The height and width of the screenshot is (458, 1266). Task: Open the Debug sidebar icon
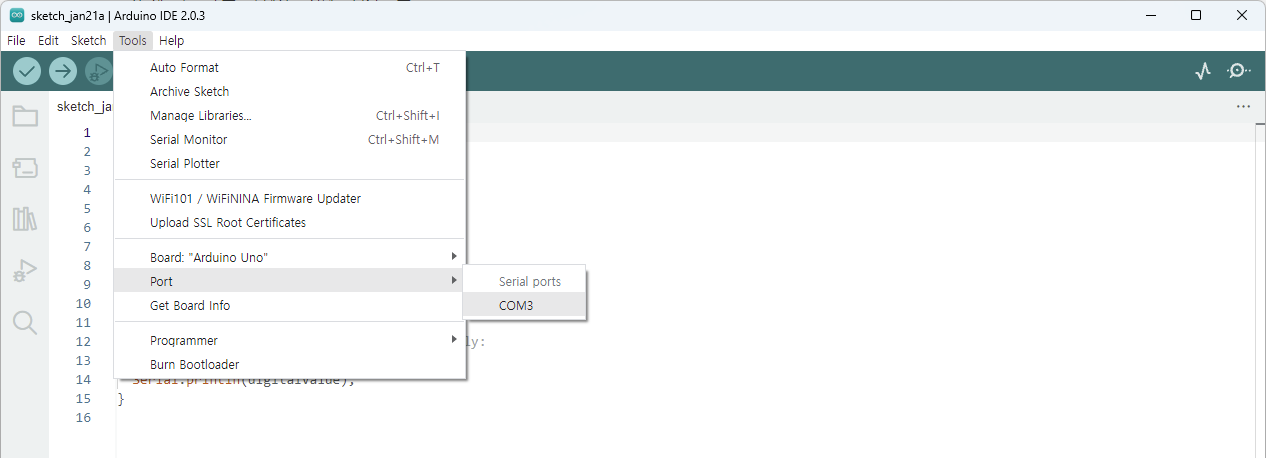(x=25, y=270)
